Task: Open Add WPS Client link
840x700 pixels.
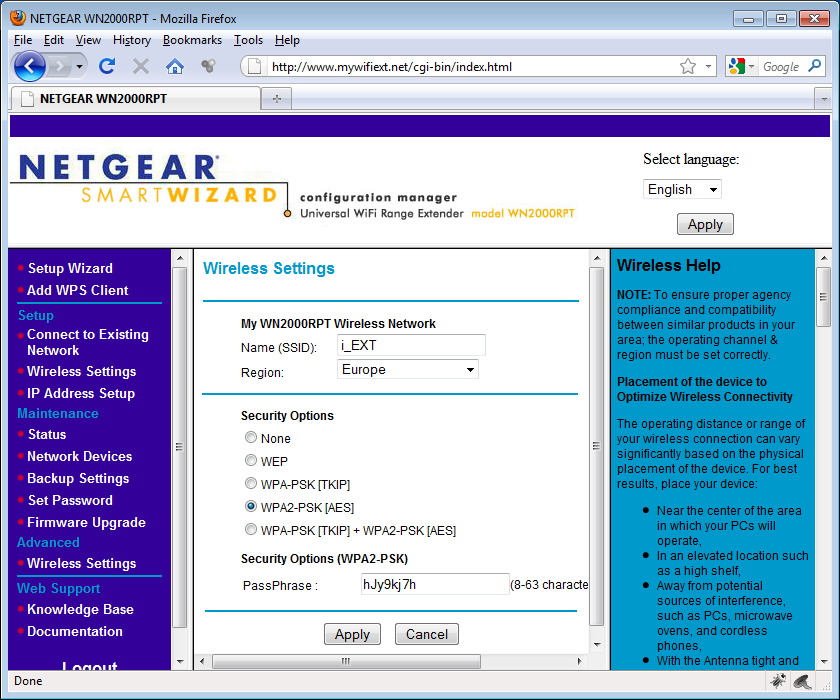Action: (x=78, y=290)
